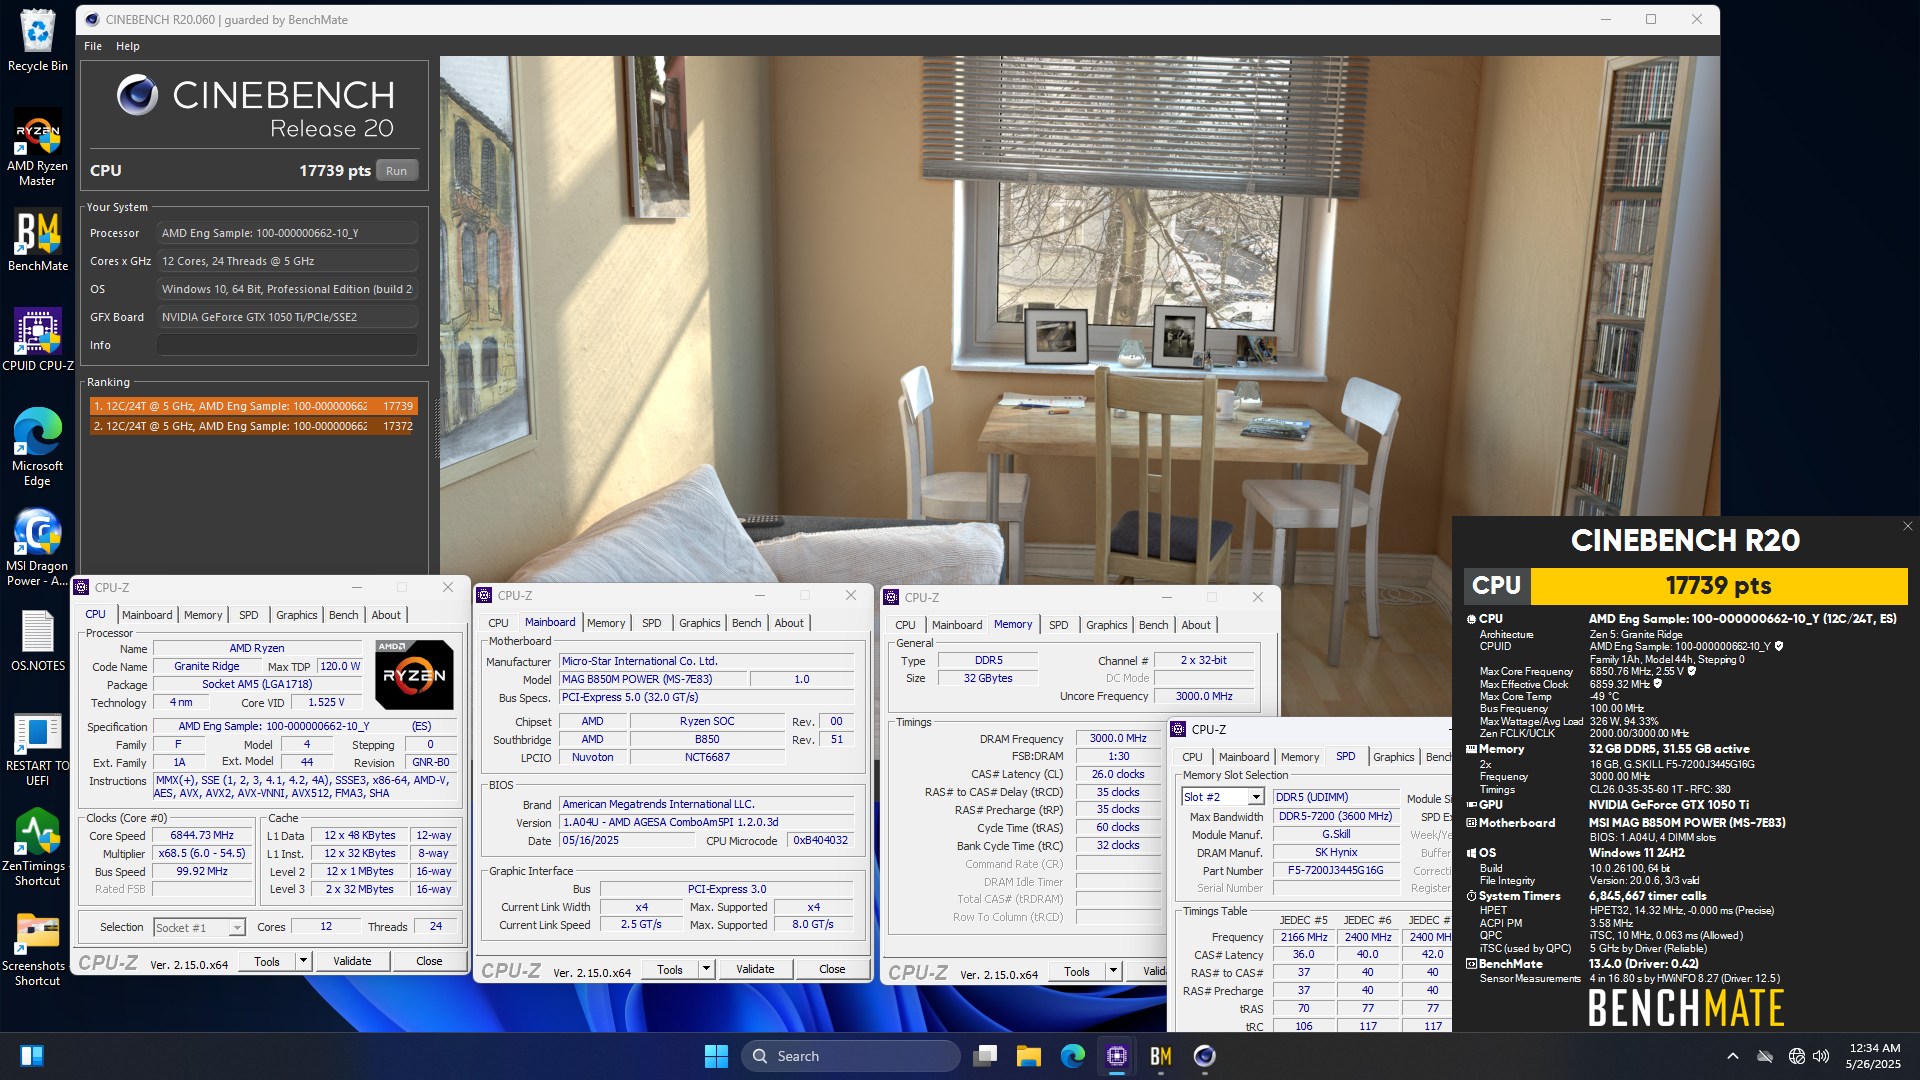This screenshot has height=1080, width=1920.
Task: Switch to CPU-Z taskbar icon
Action: coord(1117,1056)
